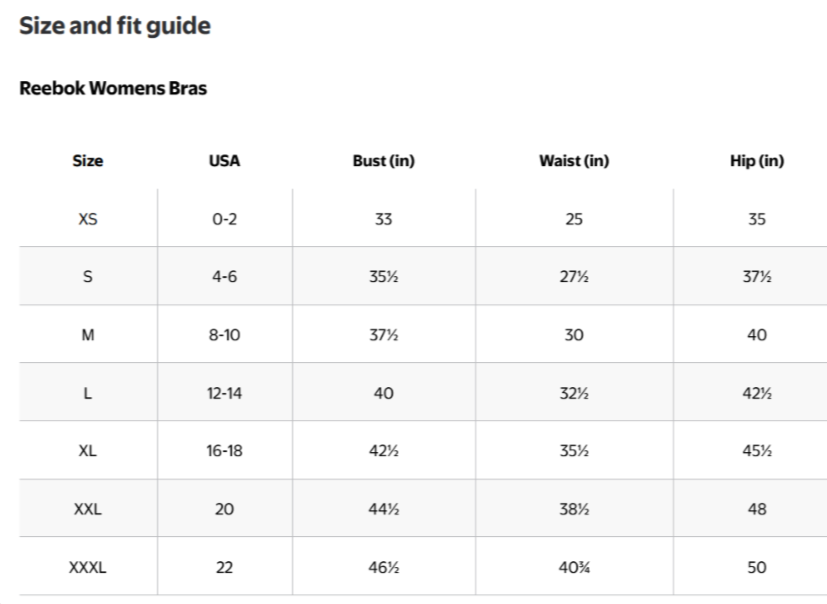Select the bust value 44½ for XXL
Image resolution: width=827 pixels, height=604 pixels.
[383, 509]
